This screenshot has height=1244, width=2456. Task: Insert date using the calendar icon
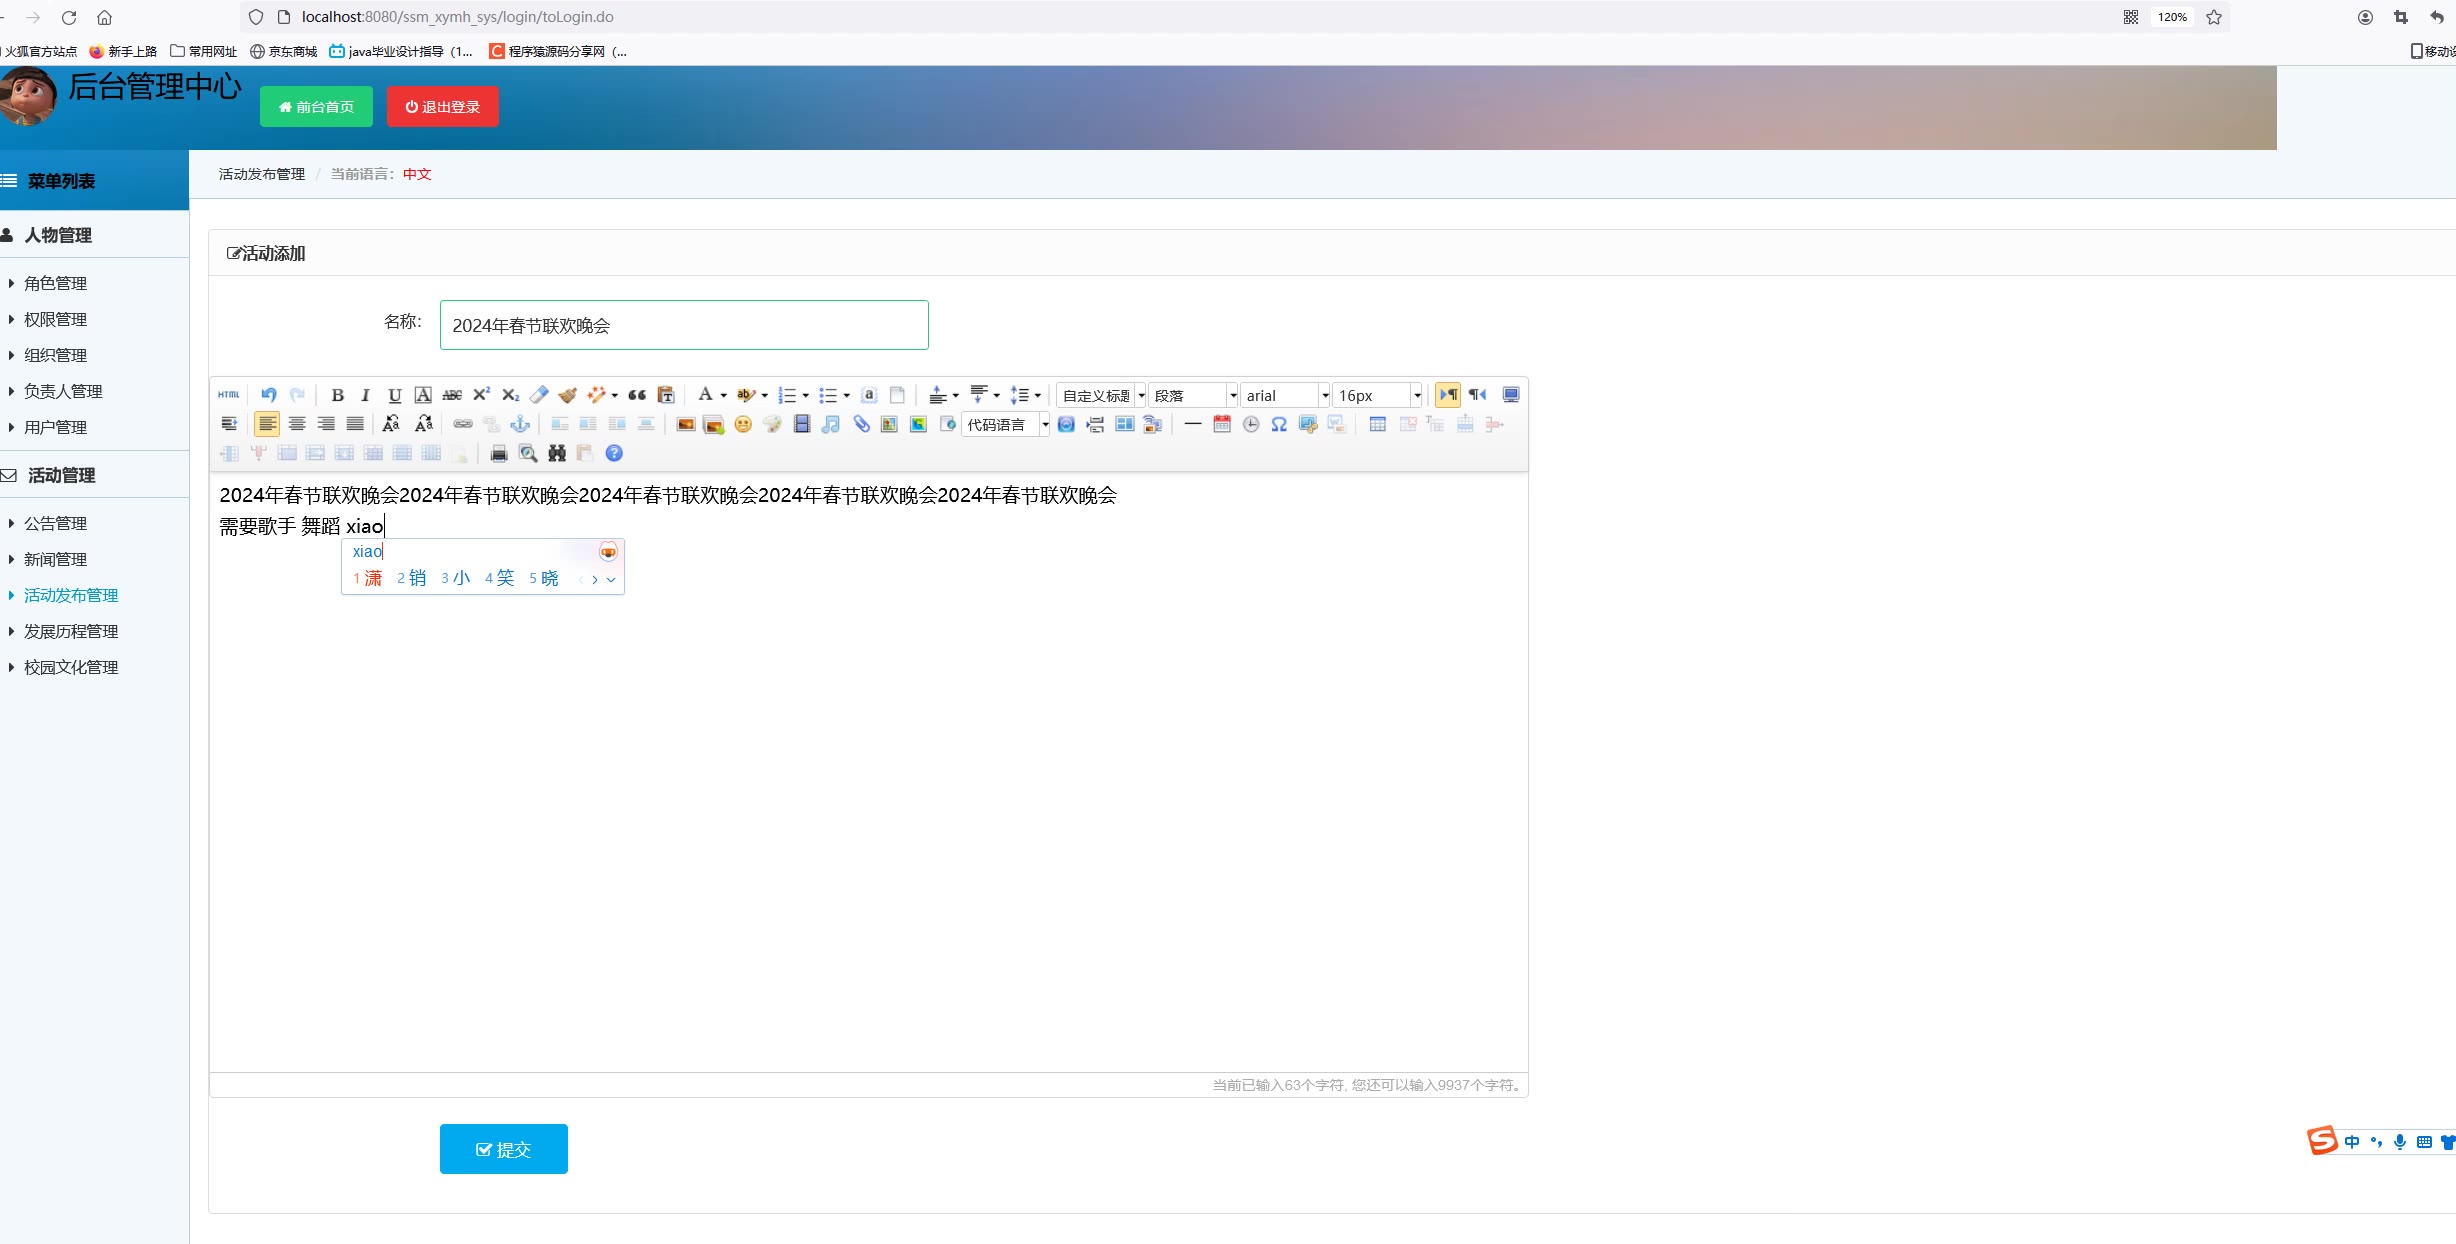pos(1221,424)
